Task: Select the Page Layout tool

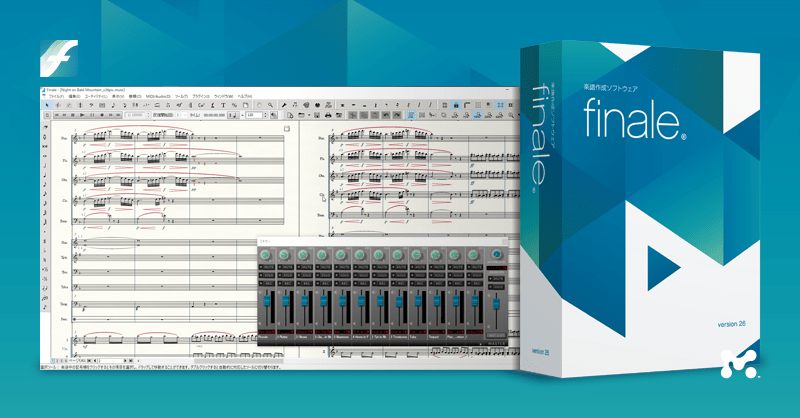Action: (245, 105)
